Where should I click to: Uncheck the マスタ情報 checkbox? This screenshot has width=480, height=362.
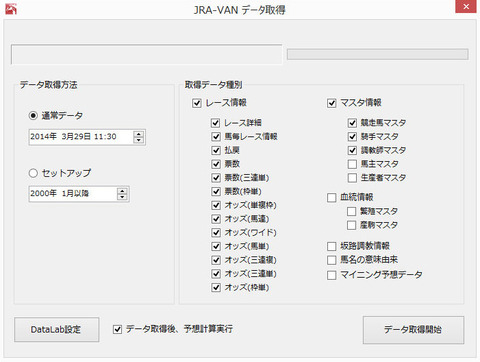pos(331,103)
